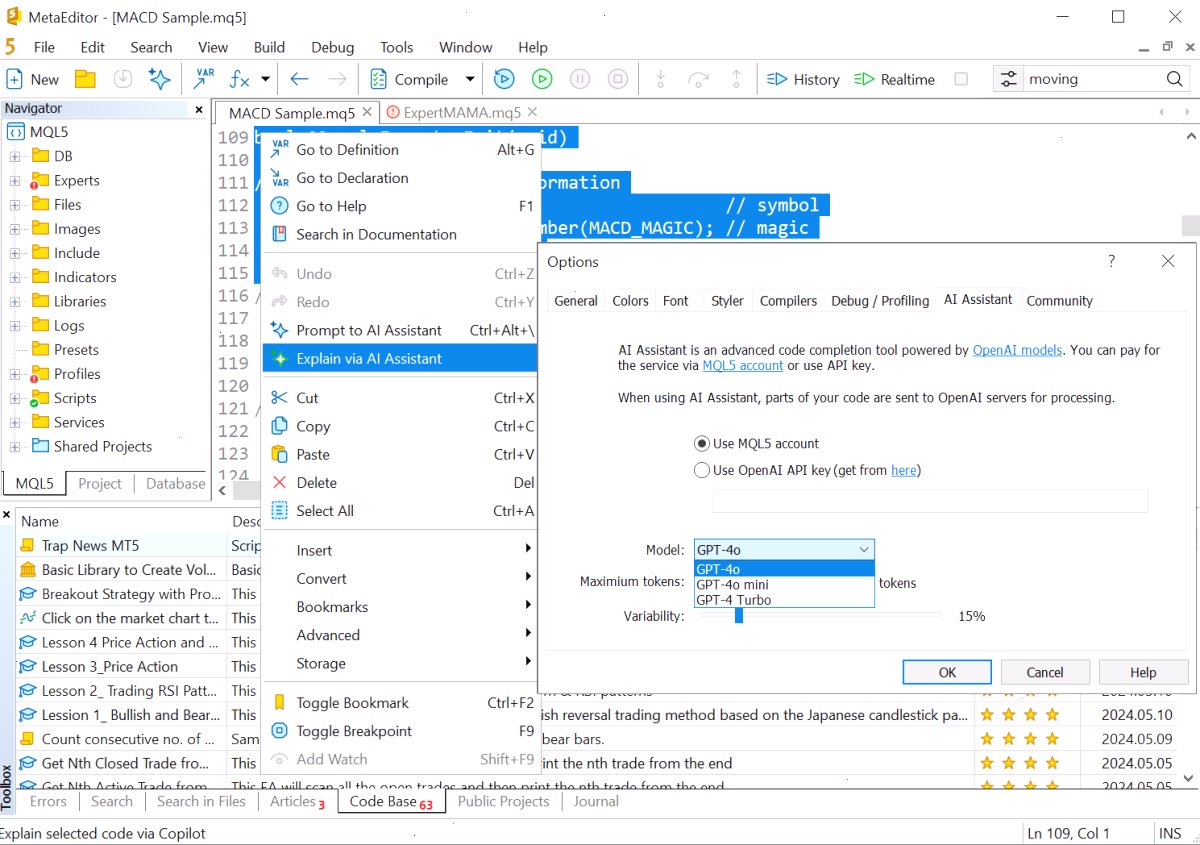Viewport: 1200px width, 845px height.
Task: Choose 'GPT-4o mini' from the Model list
Action: (x=784, y=585)
